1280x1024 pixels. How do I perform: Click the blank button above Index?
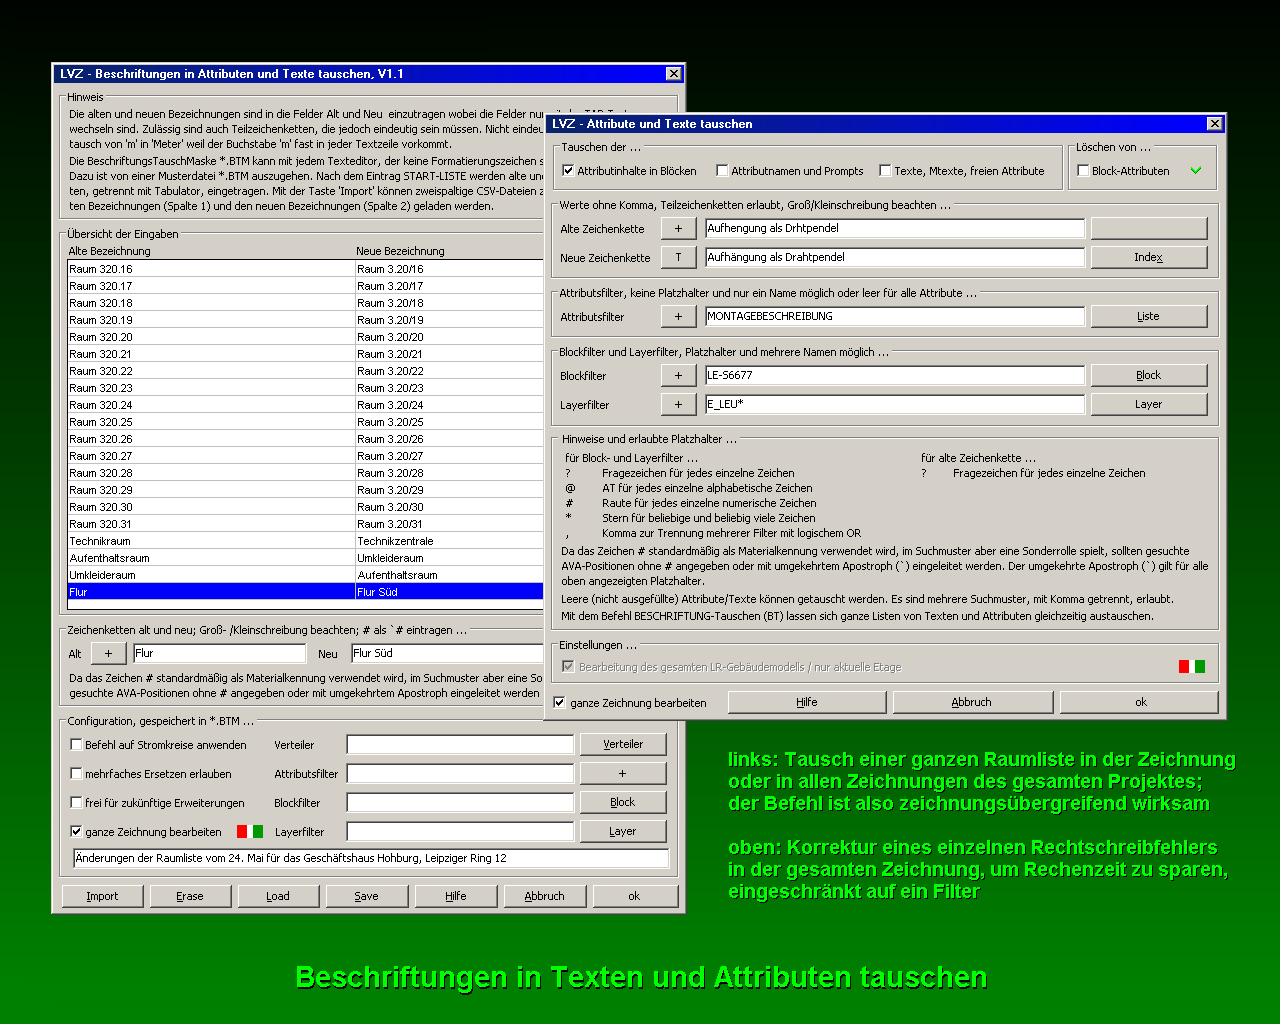pos(1148,229)
